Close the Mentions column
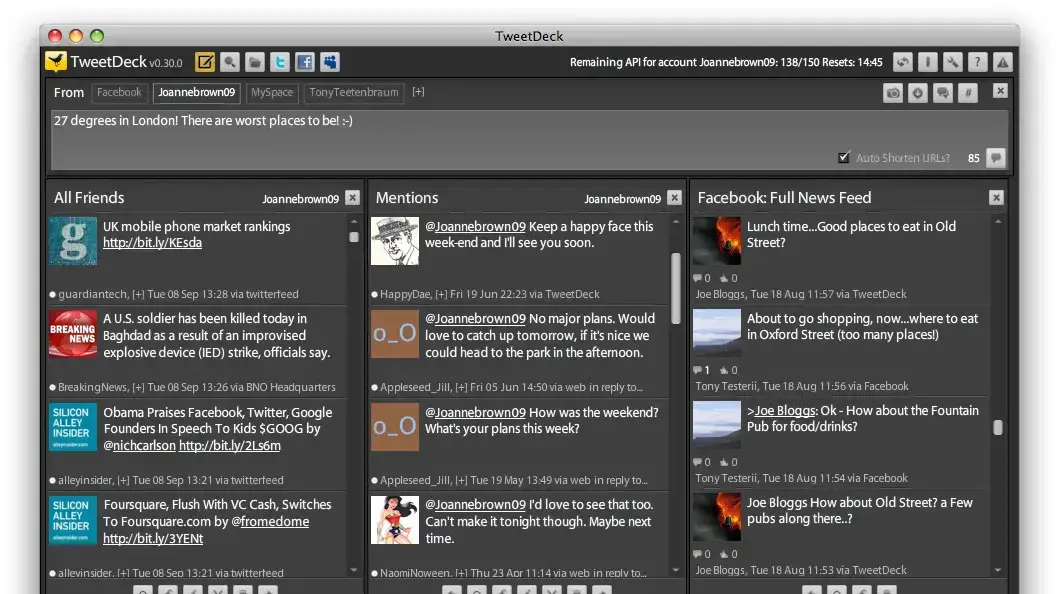 click(674, 198)
